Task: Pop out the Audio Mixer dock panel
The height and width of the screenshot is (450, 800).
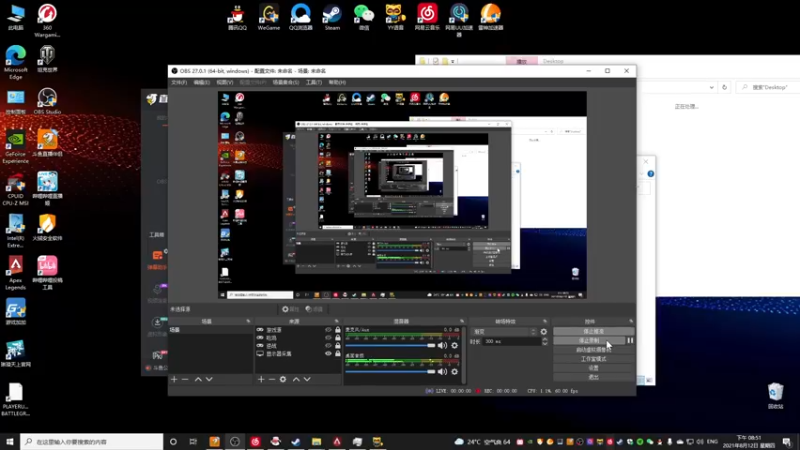Action: pos(462,321)
